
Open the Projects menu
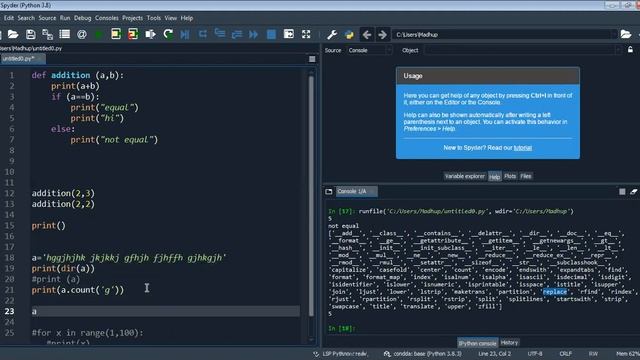(133, 18)
